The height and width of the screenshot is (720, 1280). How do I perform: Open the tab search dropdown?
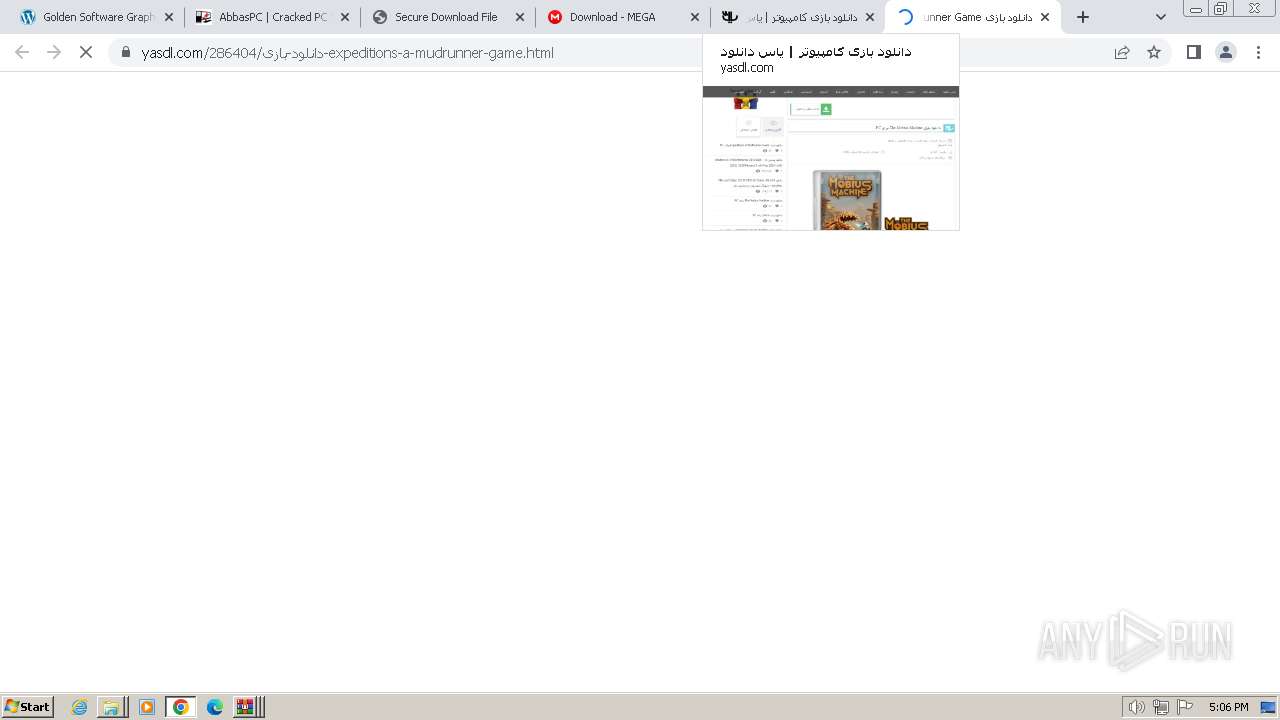(1161, 17)
